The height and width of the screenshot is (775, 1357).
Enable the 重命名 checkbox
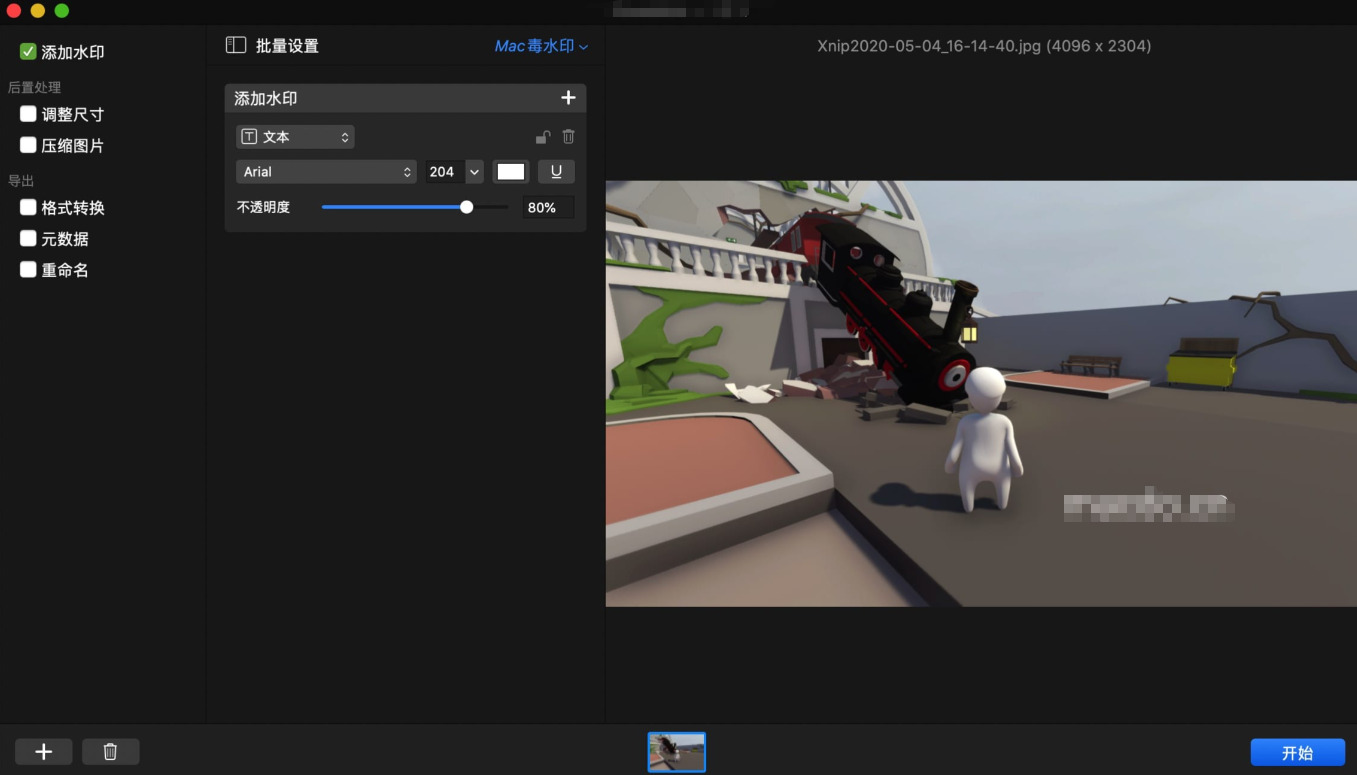(x=28, y=269)
